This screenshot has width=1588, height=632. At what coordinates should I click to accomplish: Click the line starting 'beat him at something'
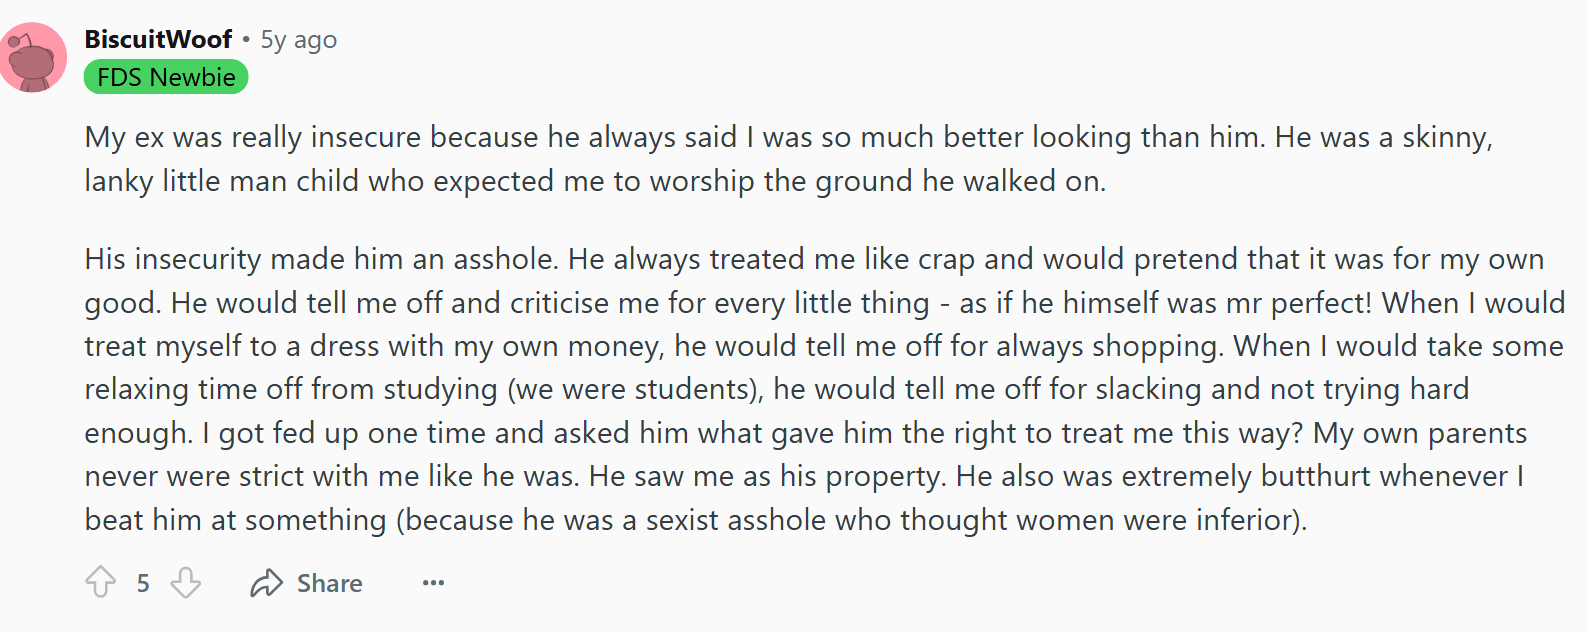click(x=696, y=520)
